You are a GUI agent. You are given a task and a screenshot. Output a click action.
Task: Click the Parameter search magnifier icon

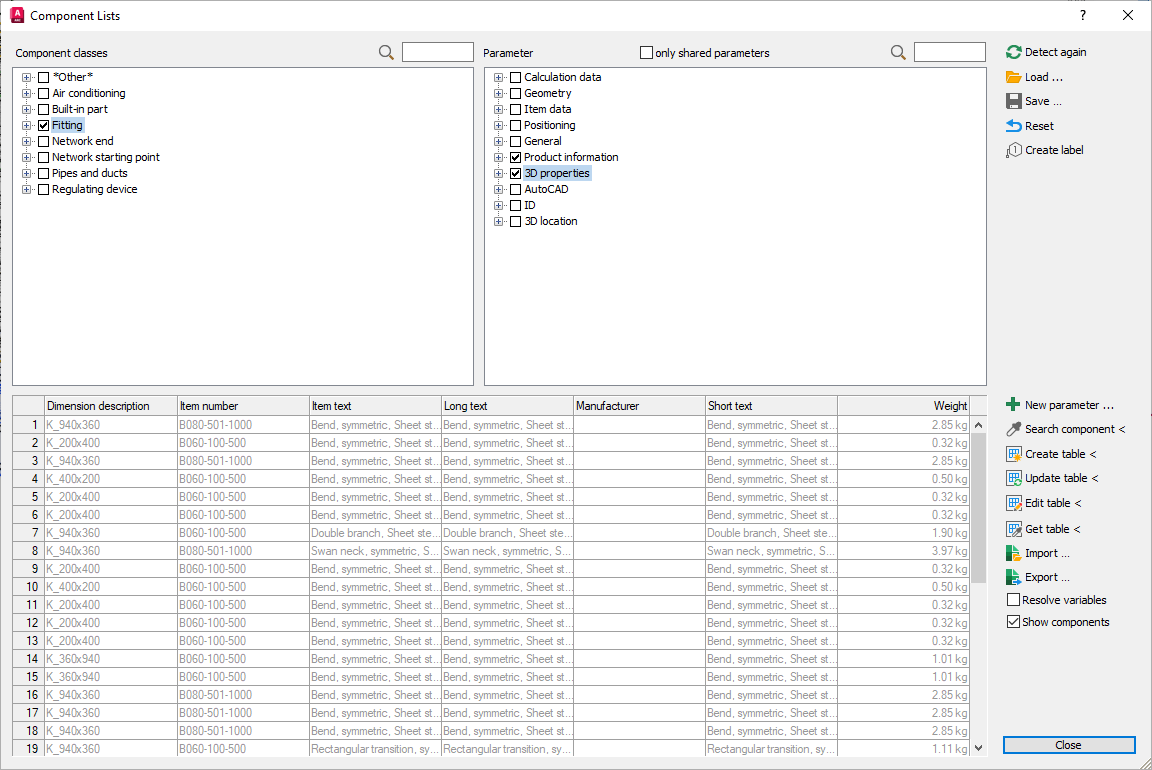pos(898,52)
